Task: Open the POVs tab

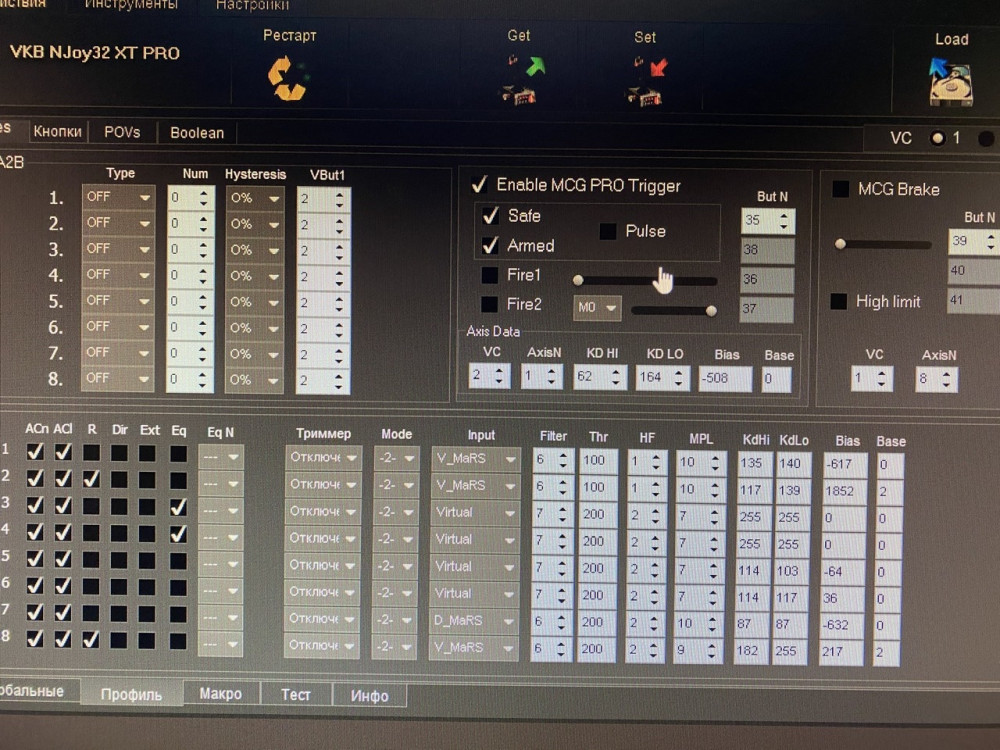Action: click(x=122, y=132)
